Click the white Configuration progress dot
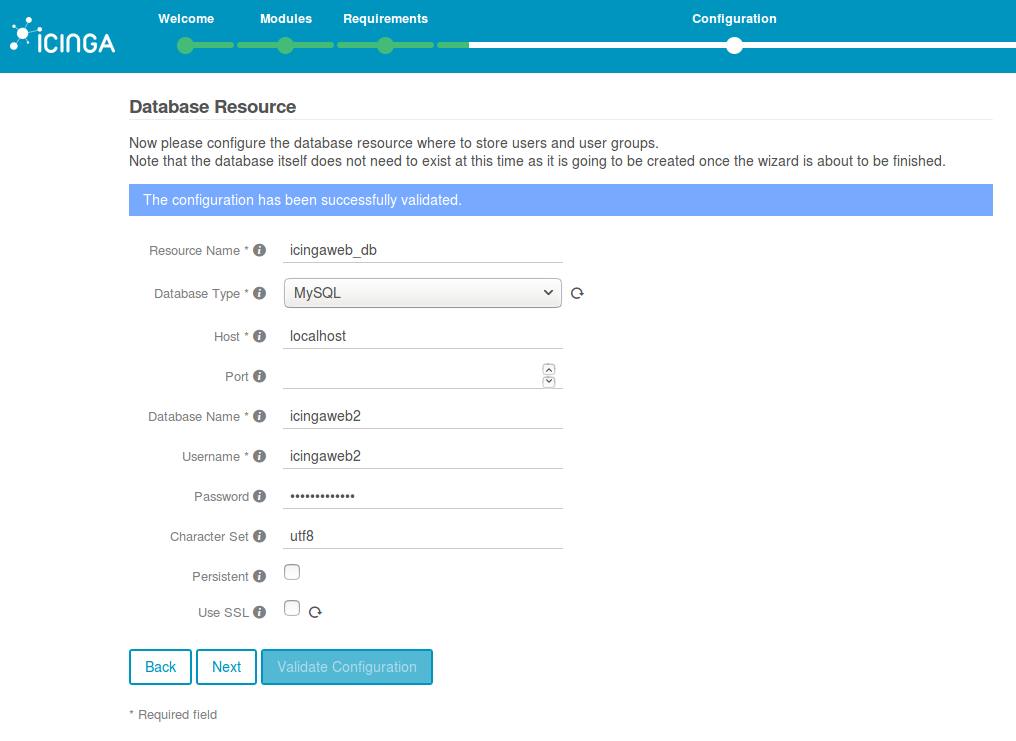This screenshot has height=741, width=1016. tap(734, 45)
